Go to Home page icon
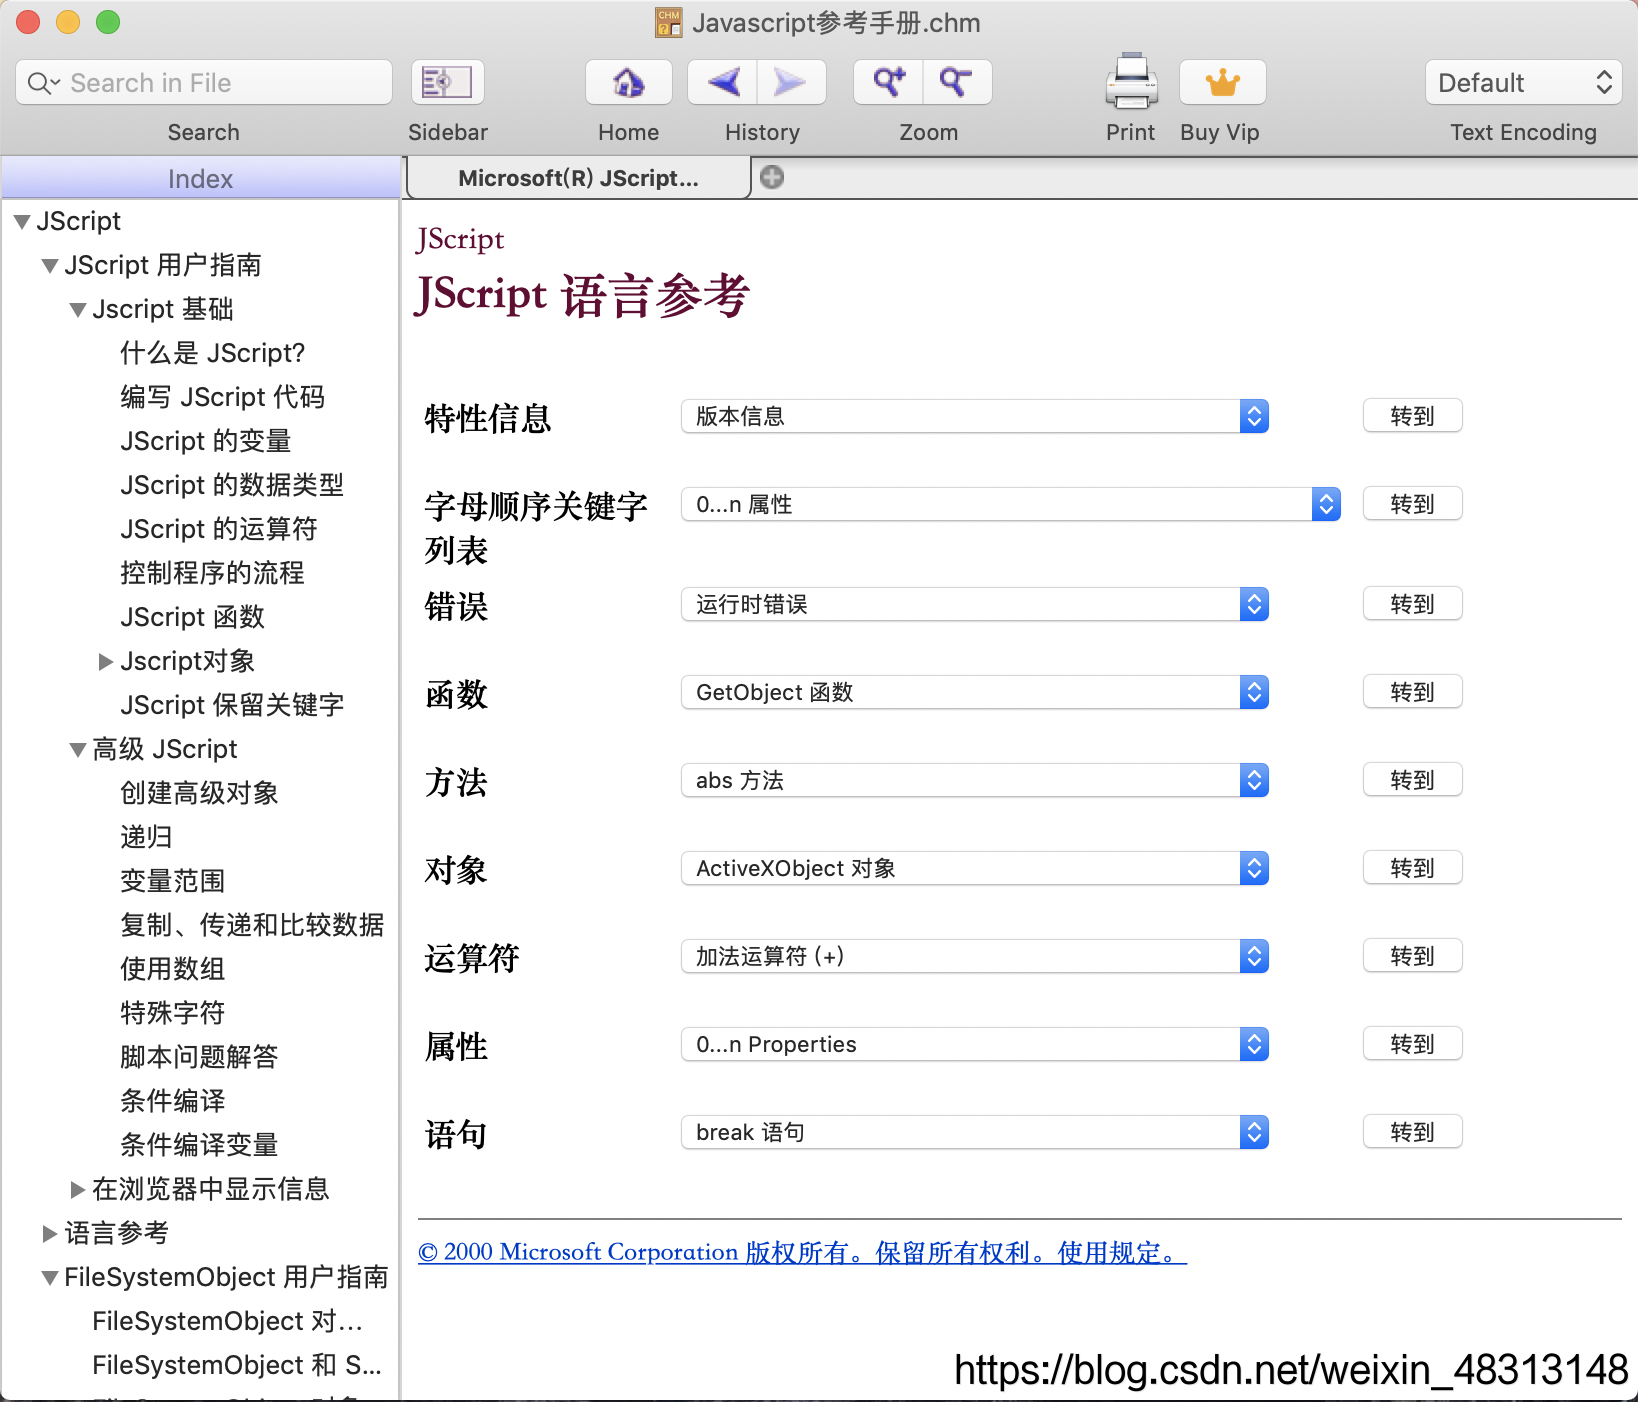 pyautogui.click(x=628, y=82)
